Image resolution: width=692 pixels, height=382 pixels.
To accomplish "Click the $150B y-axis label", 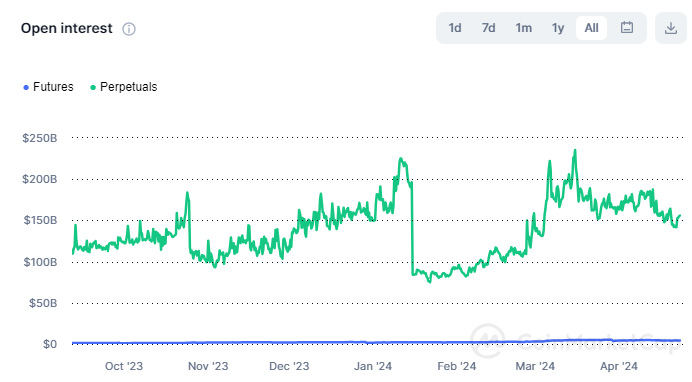I will tap(40, 220).
